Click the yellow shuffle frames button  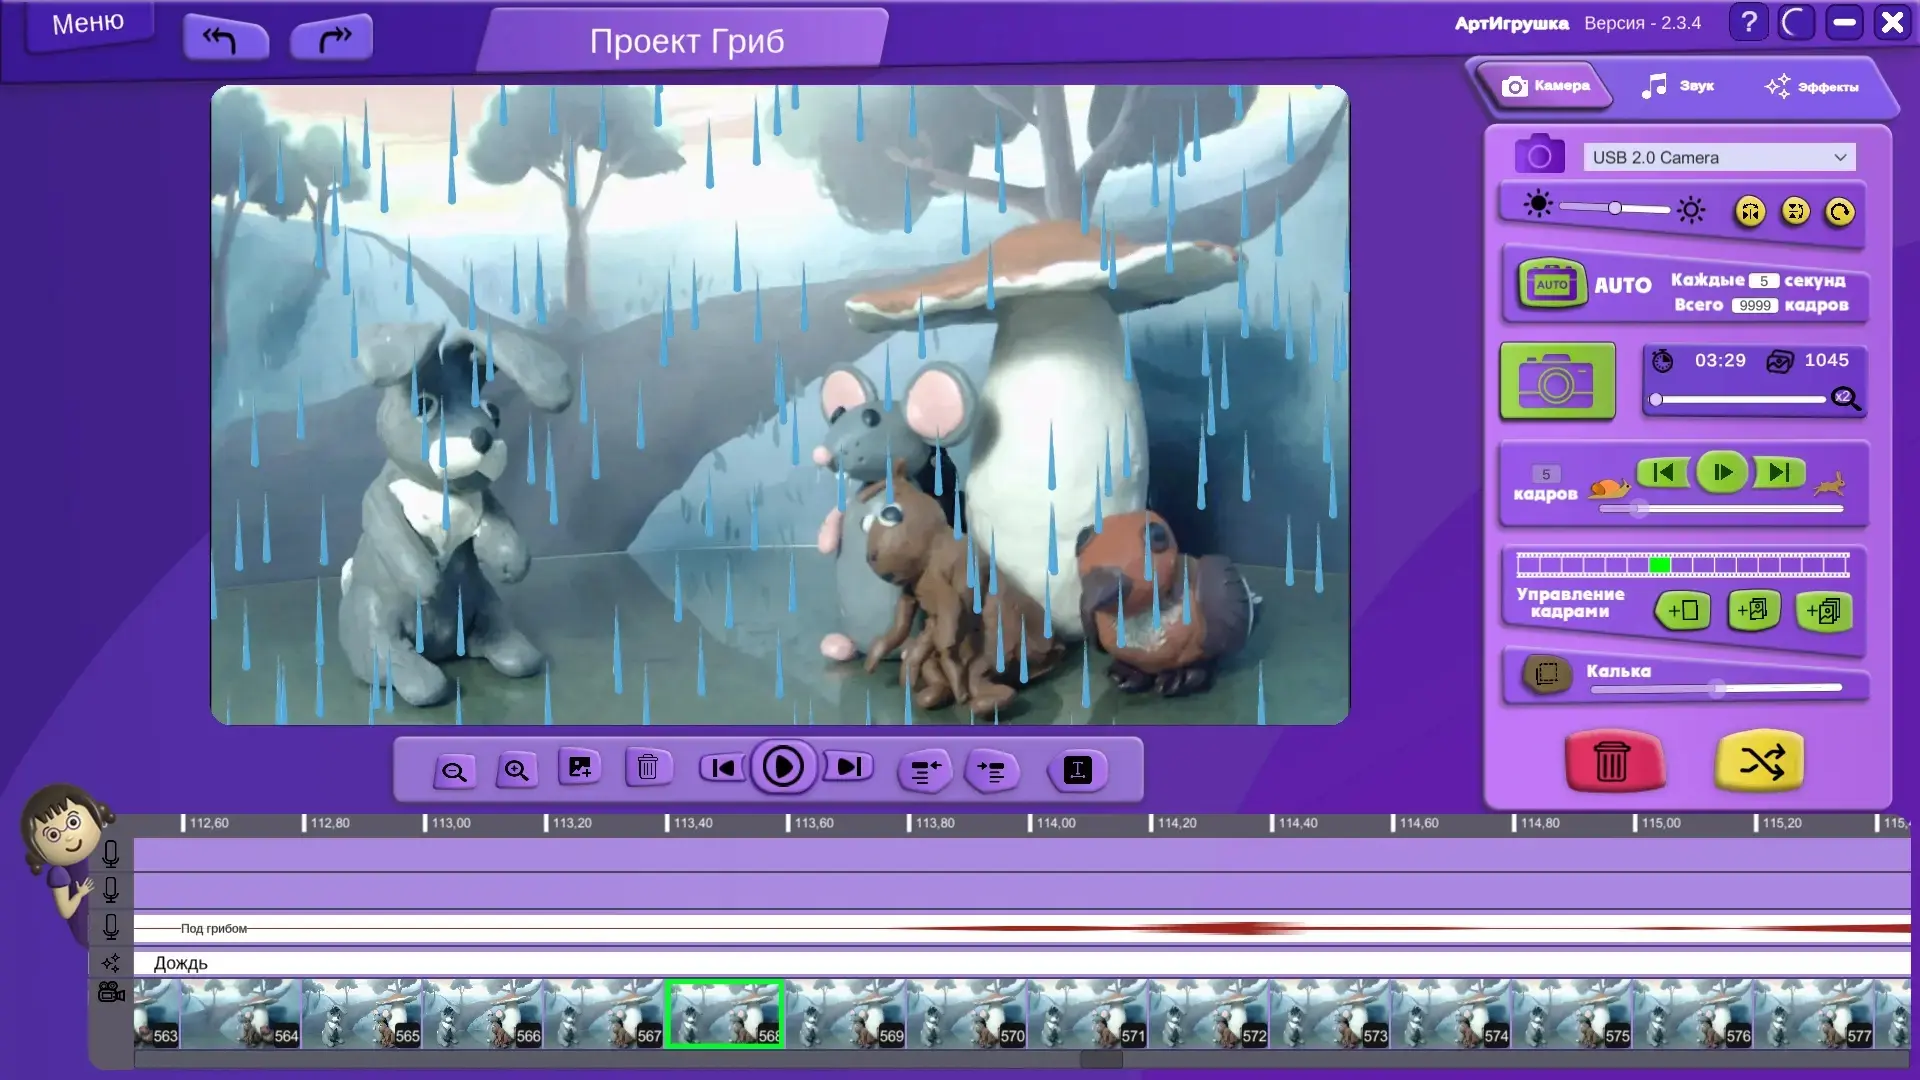pyautogui.click(x=1759, y=762)
